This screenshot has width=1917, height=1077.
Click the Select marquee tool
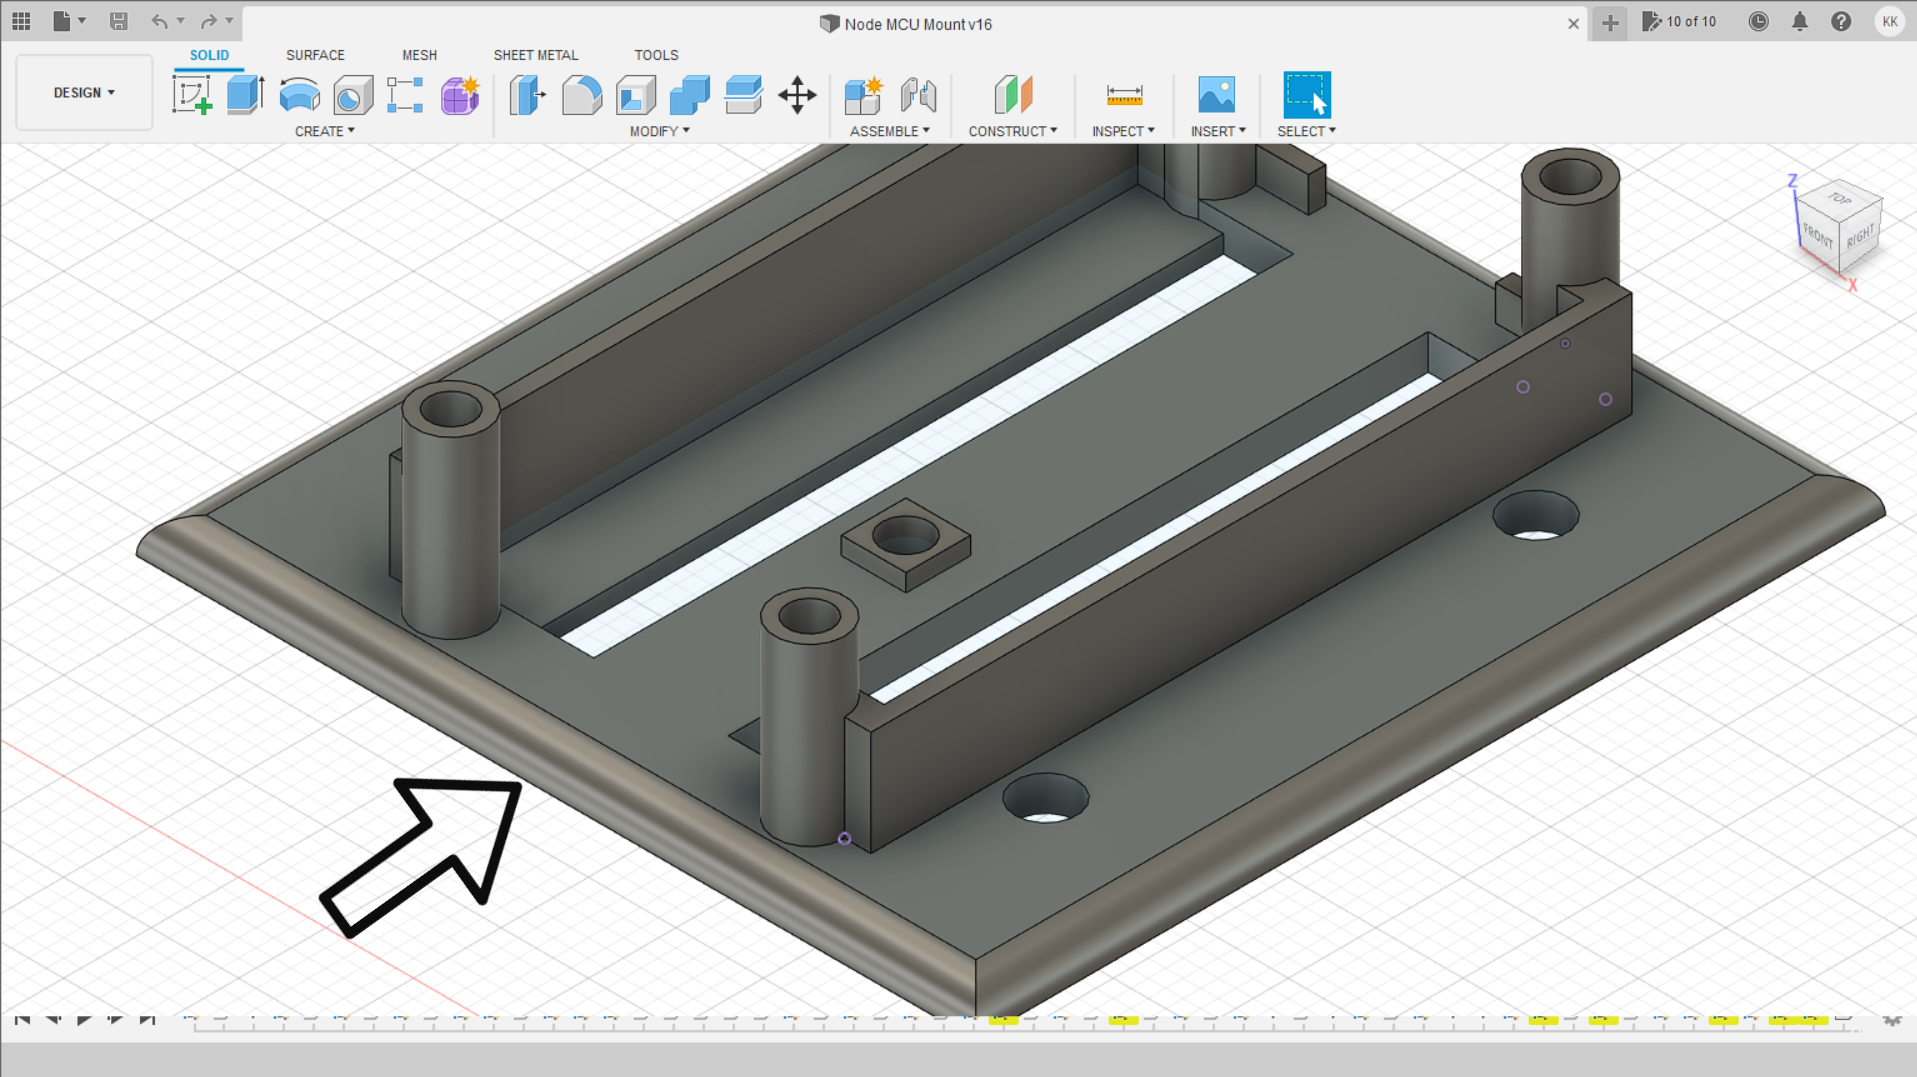point(1306,95)
